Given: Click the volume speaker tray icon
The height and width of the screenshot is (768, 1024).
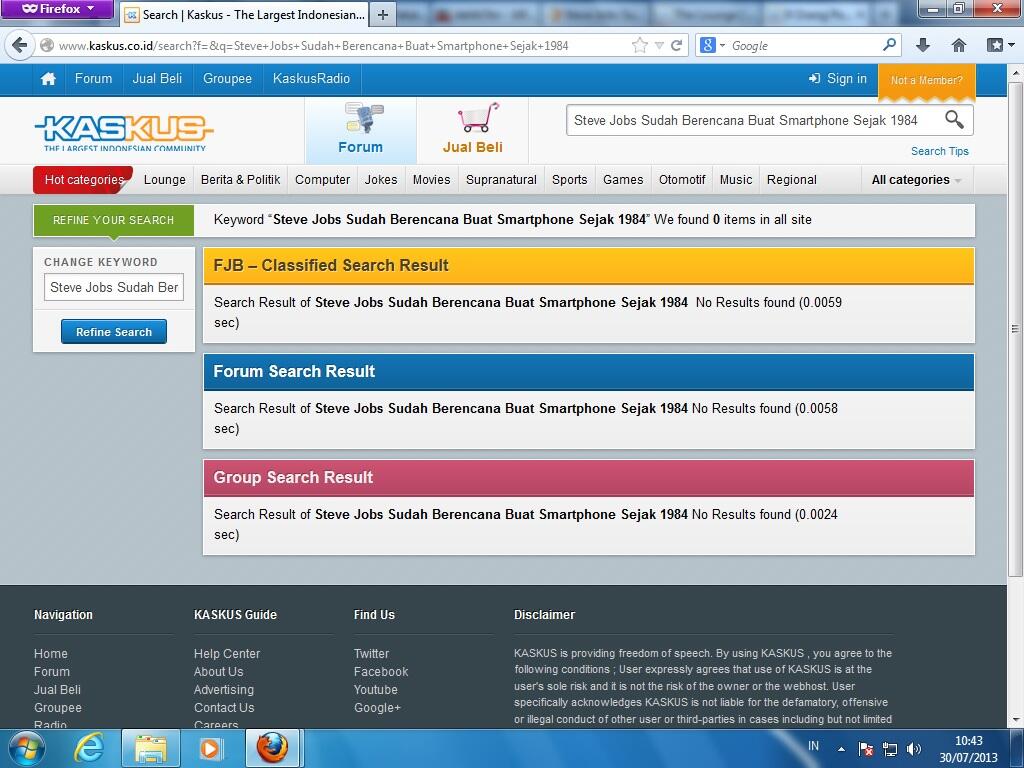Looking at the screenshot, I should (914, 749).
